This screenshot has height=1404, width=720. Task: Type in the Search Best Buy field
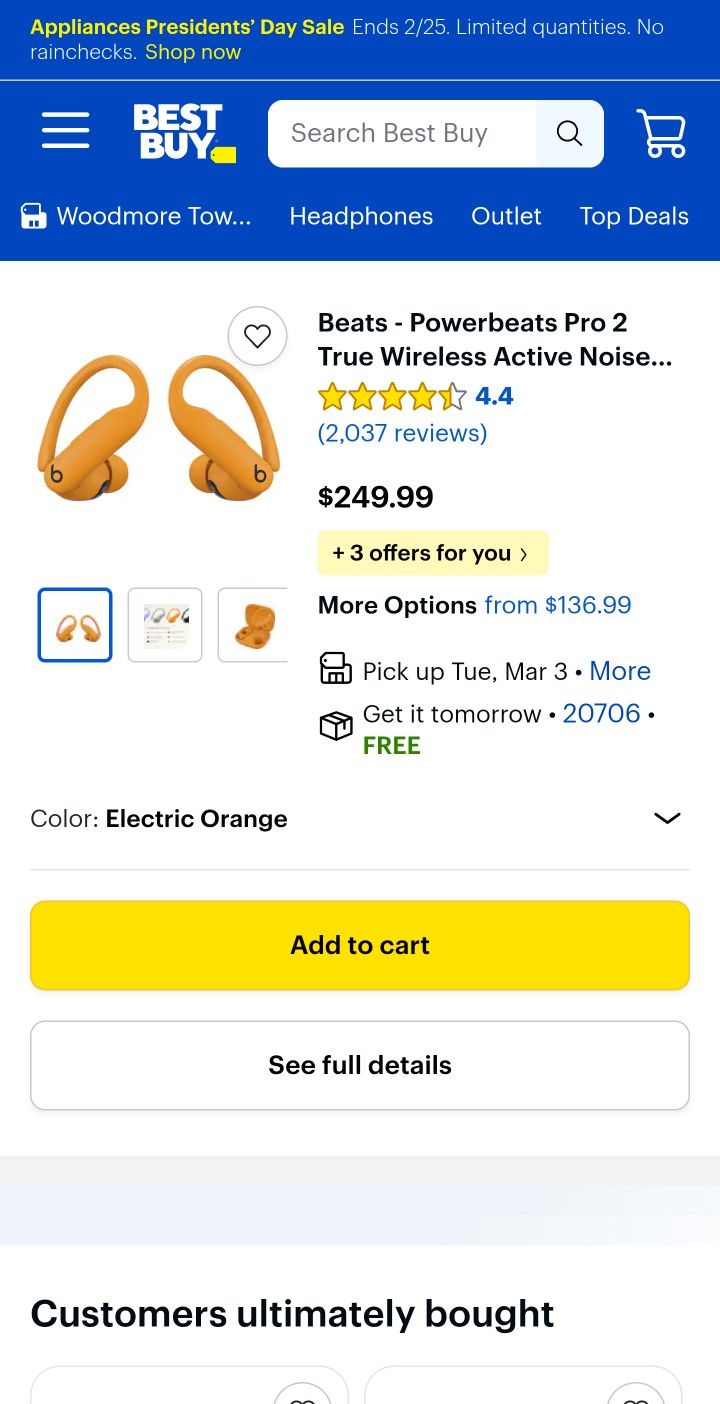[x=400, y=133]
